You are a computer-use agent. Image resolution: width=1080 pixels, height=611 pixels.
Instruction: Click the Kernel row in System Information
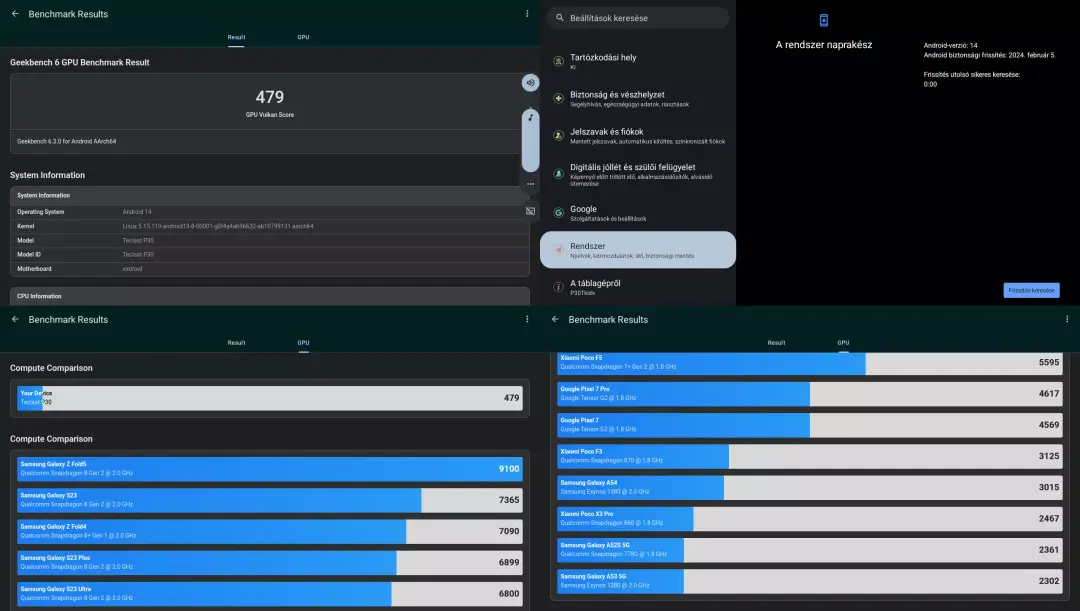point(270,226)
